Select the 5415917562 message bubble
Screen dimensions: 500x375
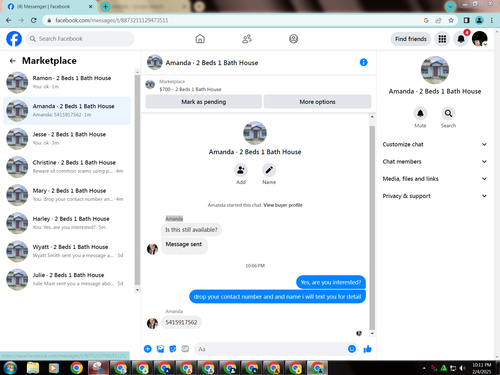click(181, 322)
